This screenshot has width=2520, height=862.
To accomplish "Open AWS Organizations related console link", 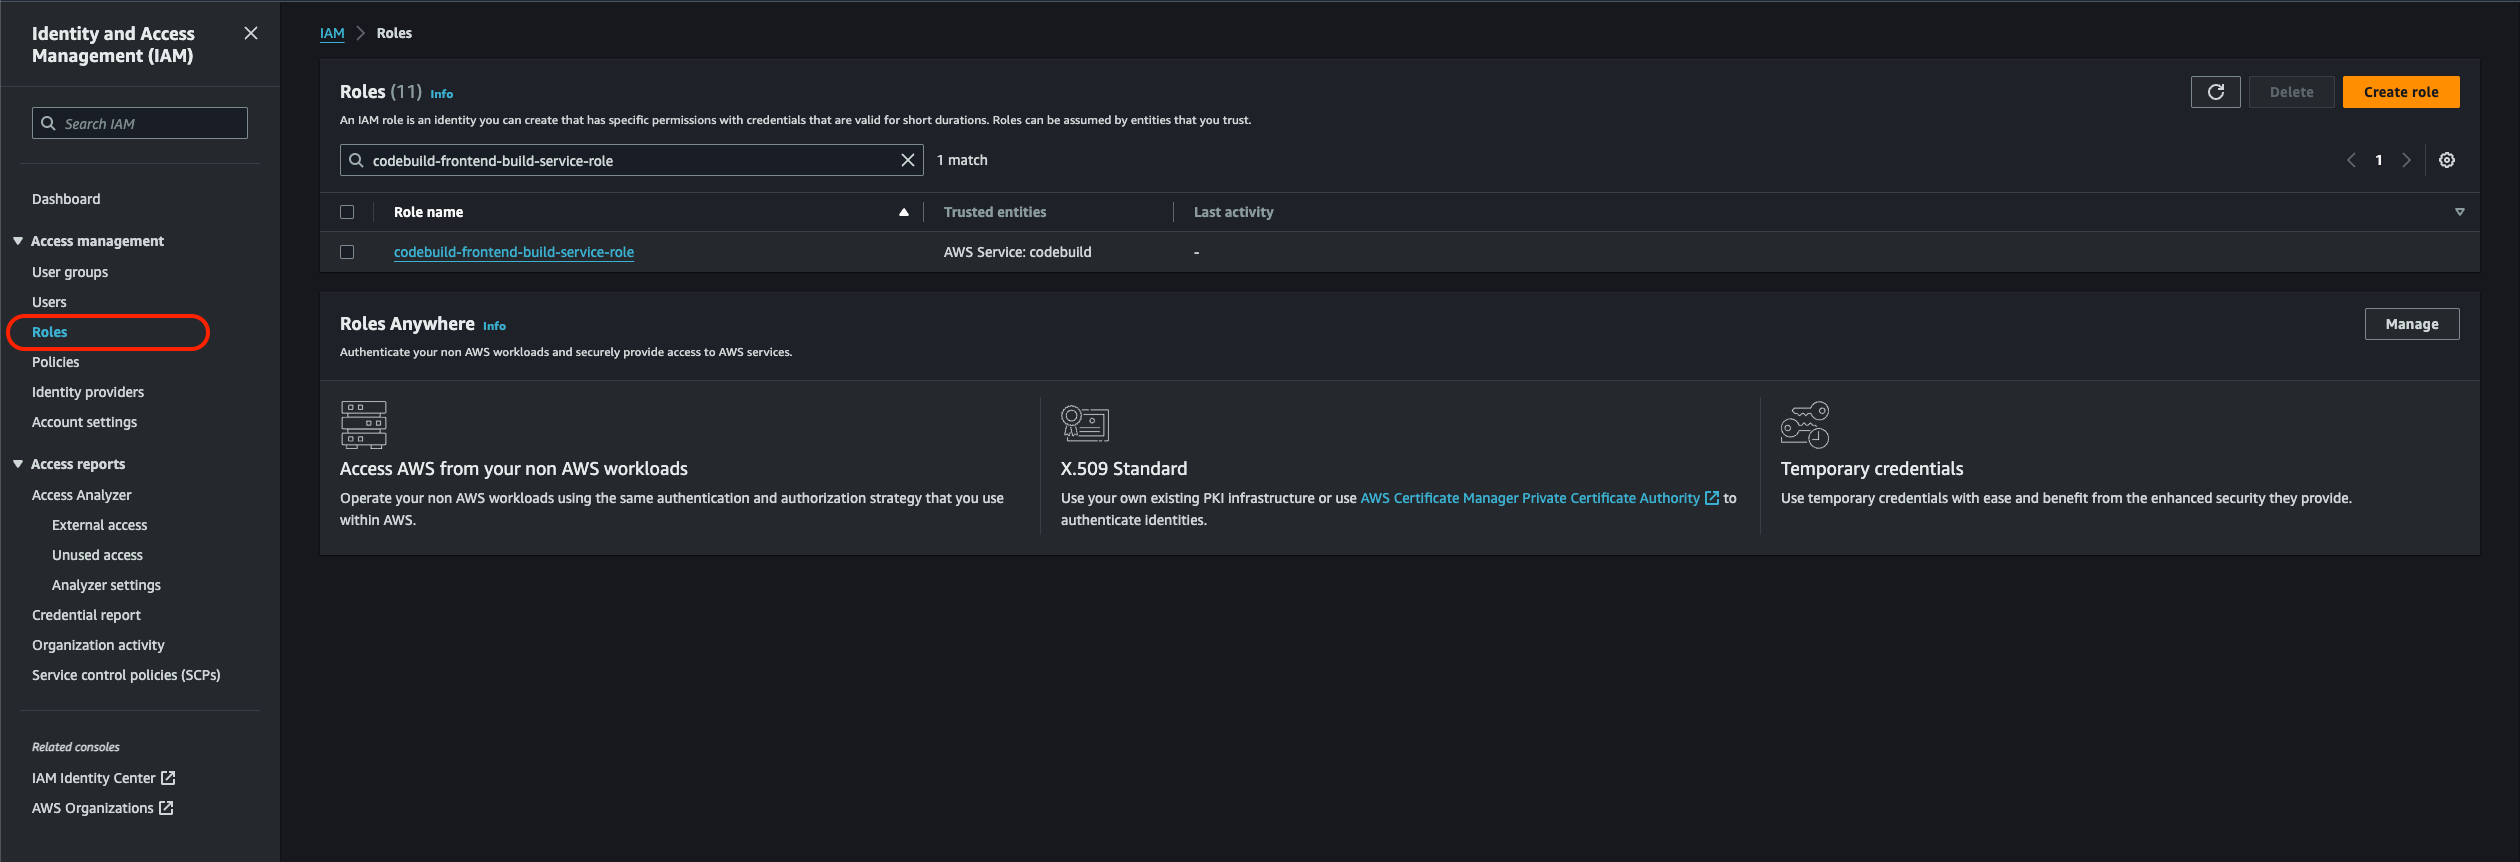I will click(x=93, y=808).
